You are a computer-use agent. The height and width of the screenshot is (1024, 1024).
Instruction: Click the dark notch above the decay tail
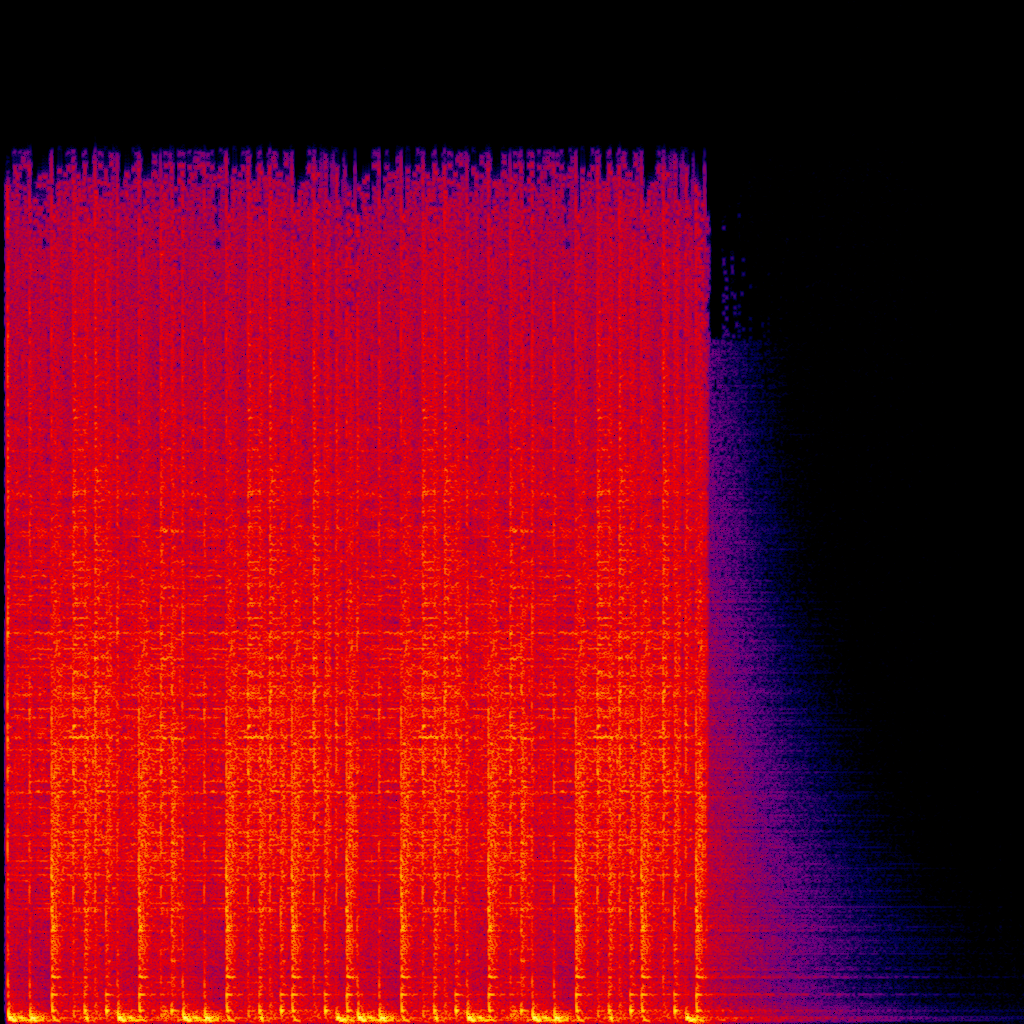(x=722, y=300)
